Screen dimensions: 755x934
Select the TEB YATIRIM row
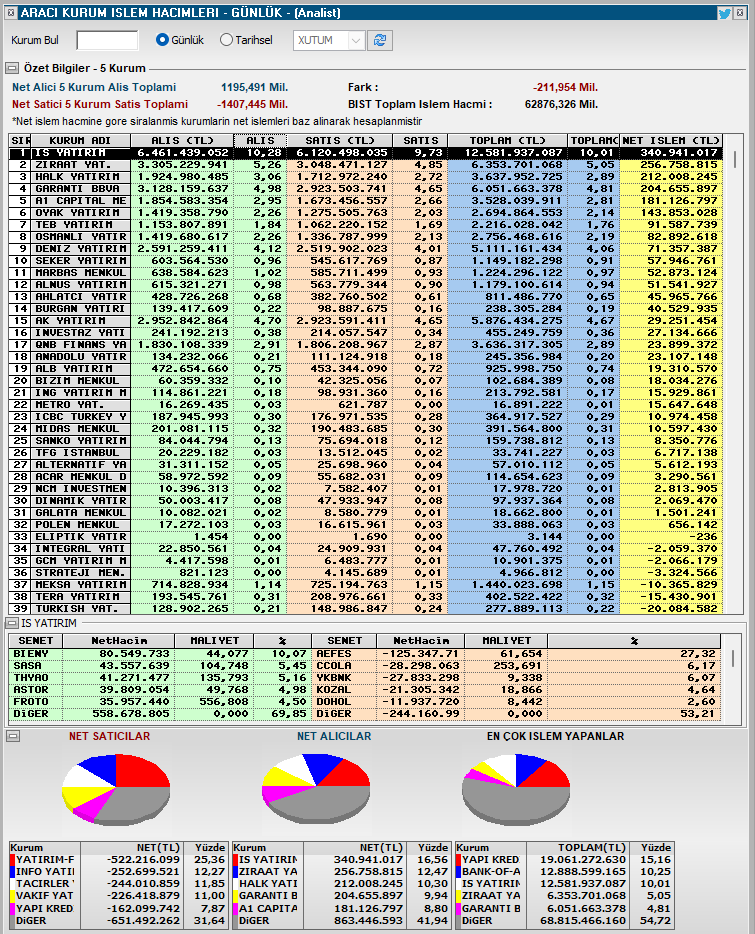coord(365,225)
